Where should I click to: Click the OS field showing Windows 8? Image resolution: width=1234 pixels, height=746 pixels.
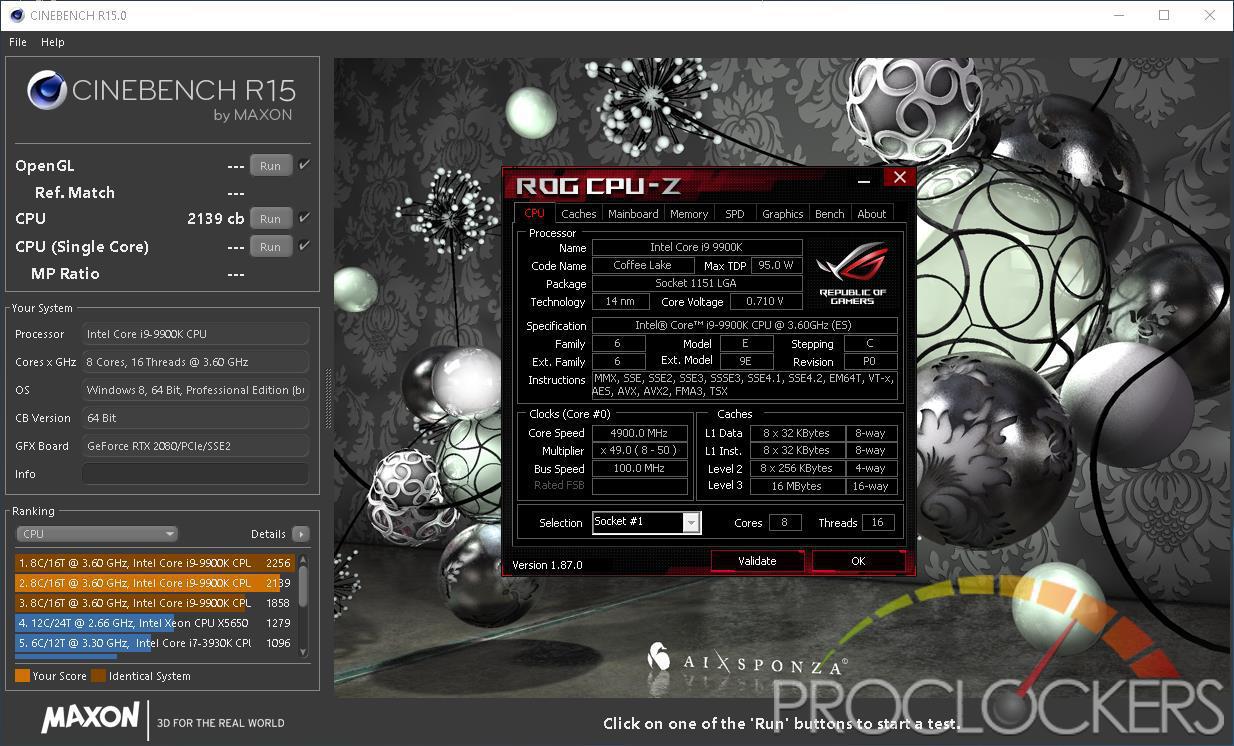click(195, 390)
